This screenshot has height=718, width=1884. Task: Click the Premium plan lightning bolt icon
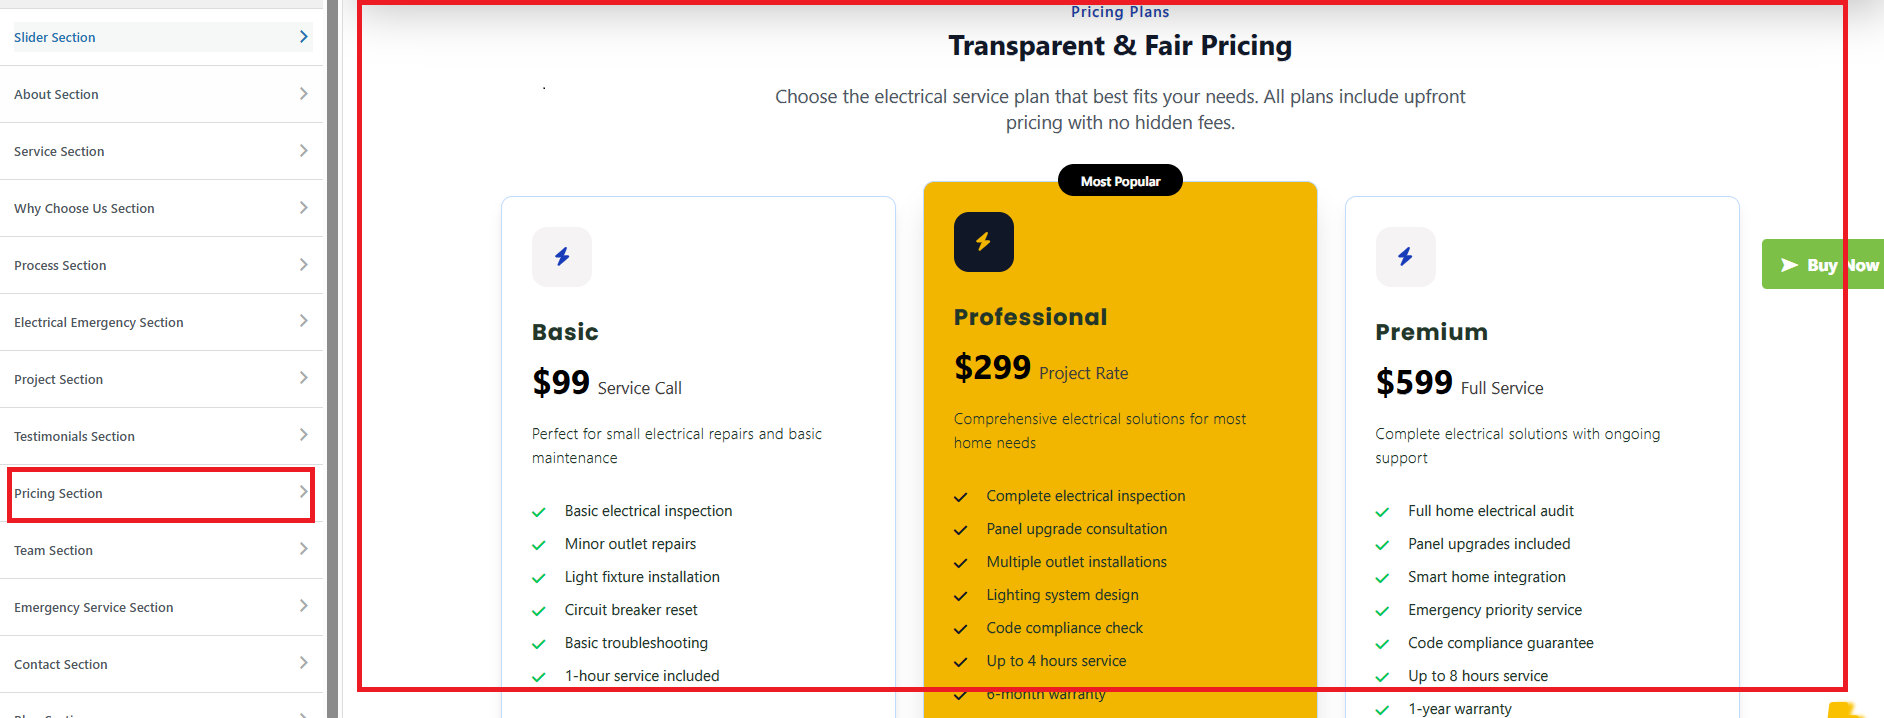[x=1405, y=257]
